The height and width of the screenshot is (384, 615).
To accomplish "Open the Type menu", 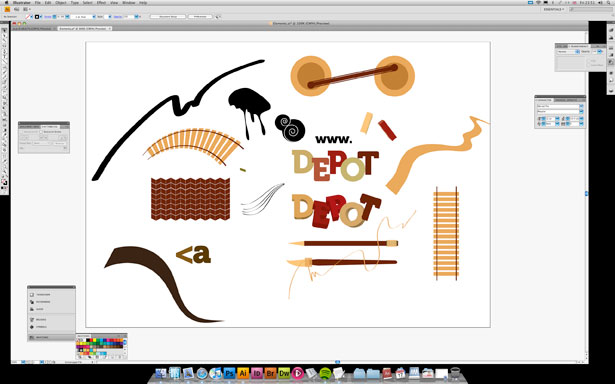I will [x=75, y=2].
